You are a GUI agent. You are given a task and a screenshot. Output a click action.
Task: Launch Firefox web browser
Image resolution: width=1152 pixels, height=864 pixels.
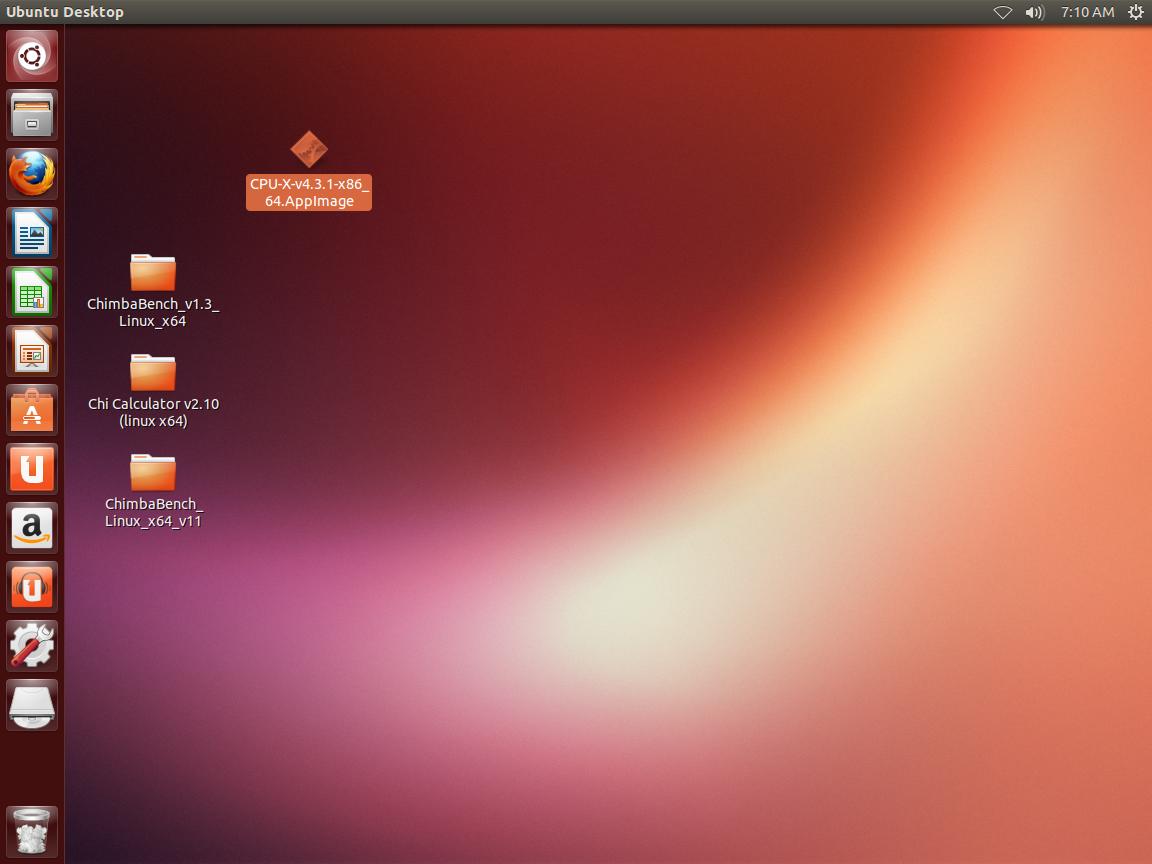[x=32, y=173]
